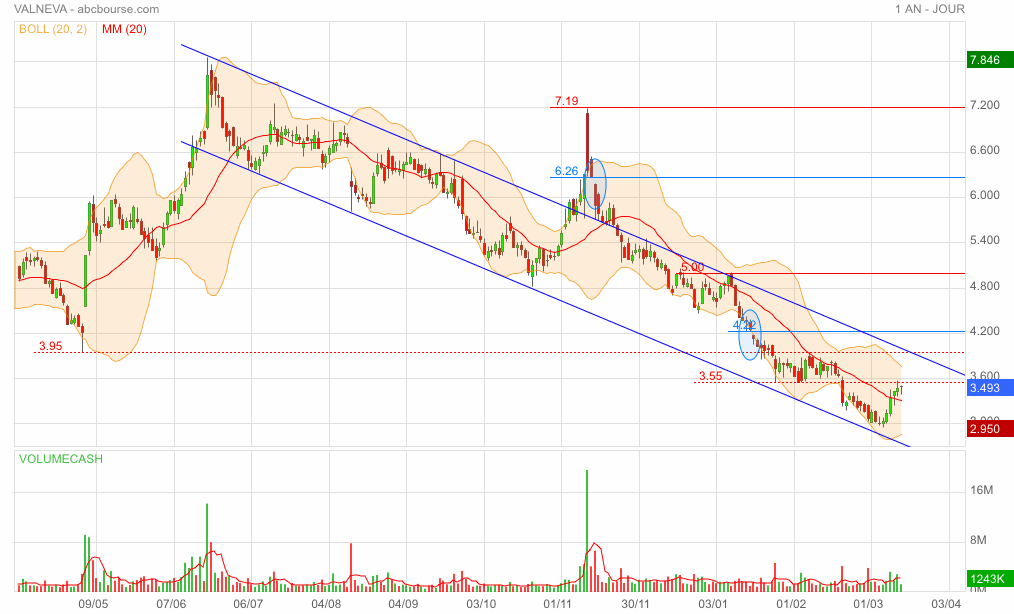Click the blue 3.493 current price tag
The image size is (1014, 614).
coord(989,388)
